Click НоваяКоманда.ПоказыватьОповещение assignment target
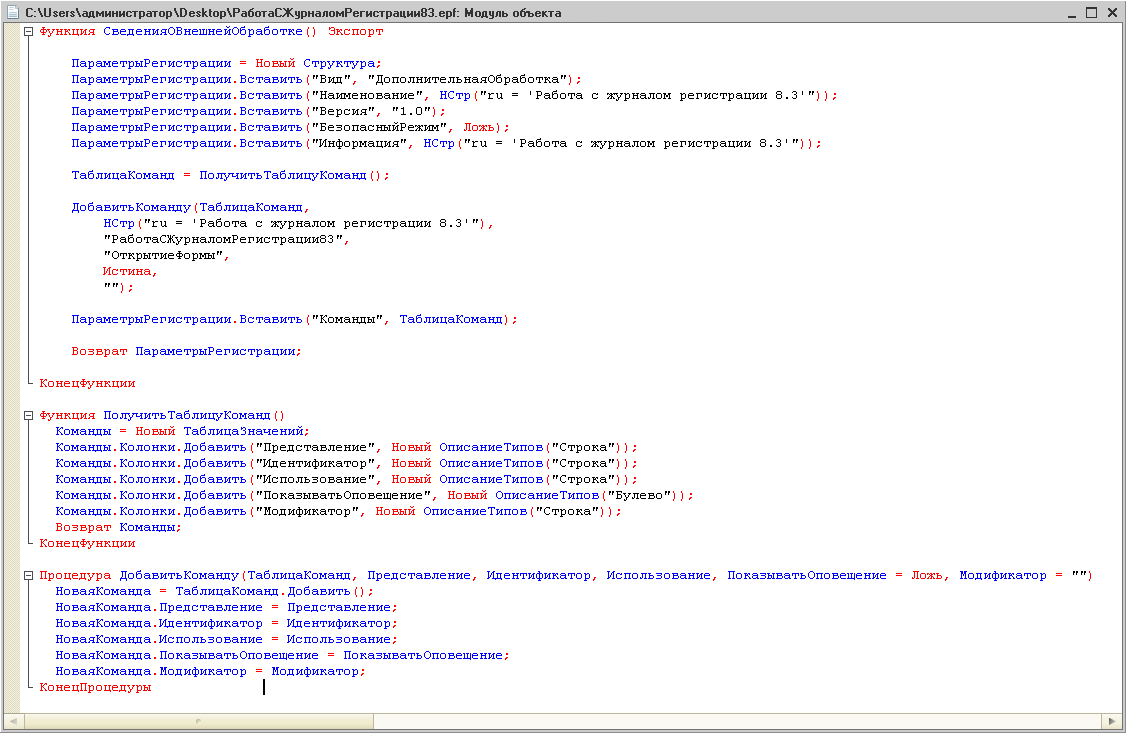1126x733 pixels. click(x=187, y=655)
